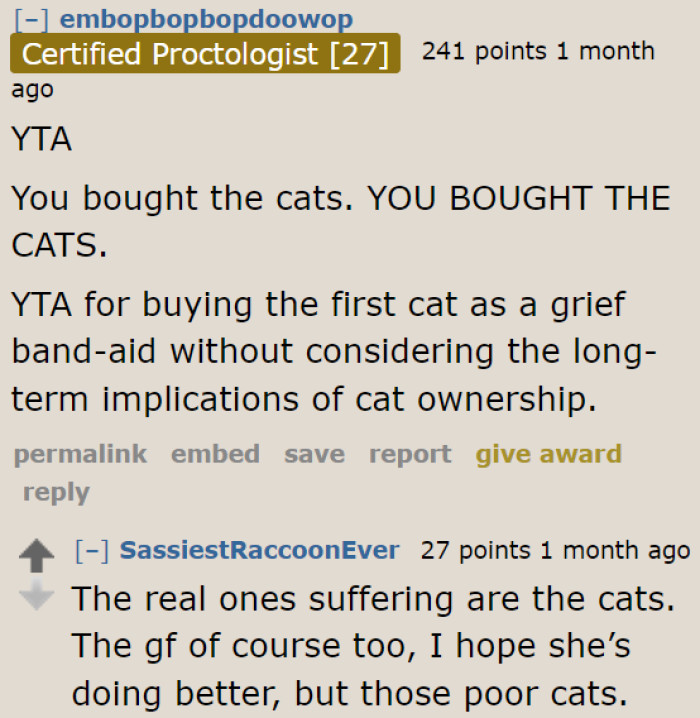700x718 pixels.
Task: Click the embed link under the comment
Action: [x=215, y=454]
